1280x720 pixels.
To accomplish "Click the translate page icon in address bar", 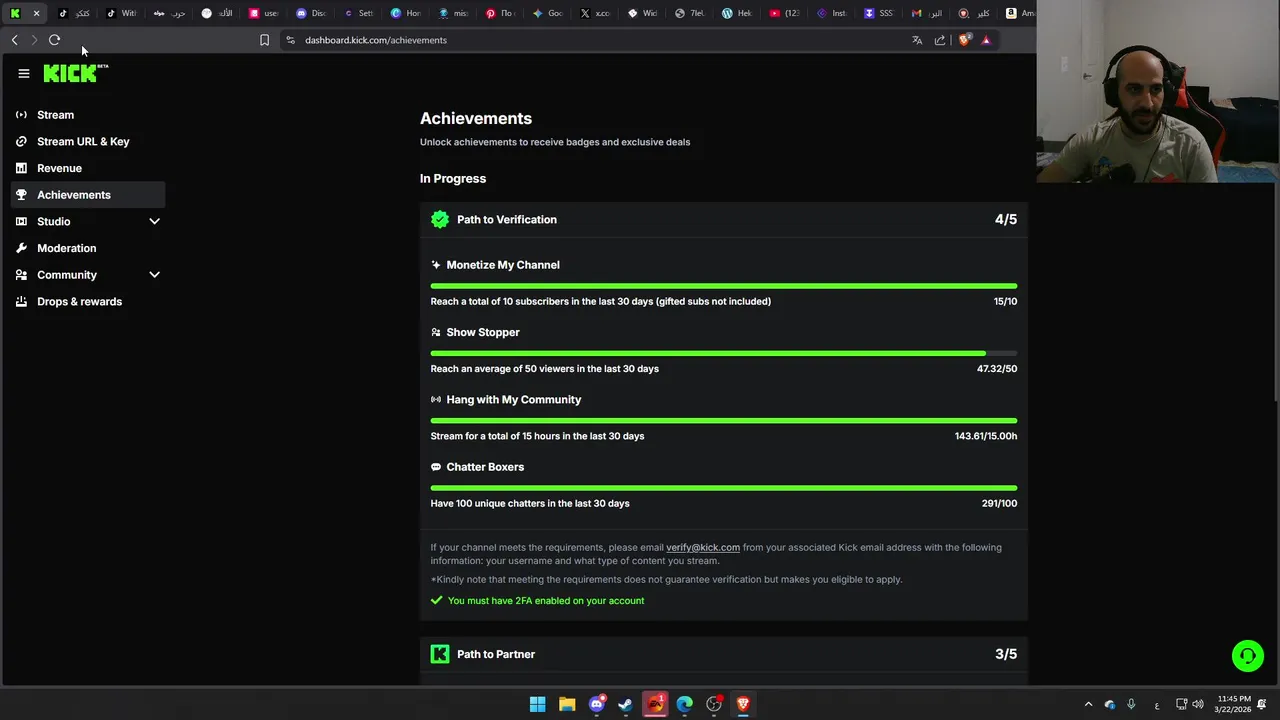I will pyautogui.click(x=917, y=40).
